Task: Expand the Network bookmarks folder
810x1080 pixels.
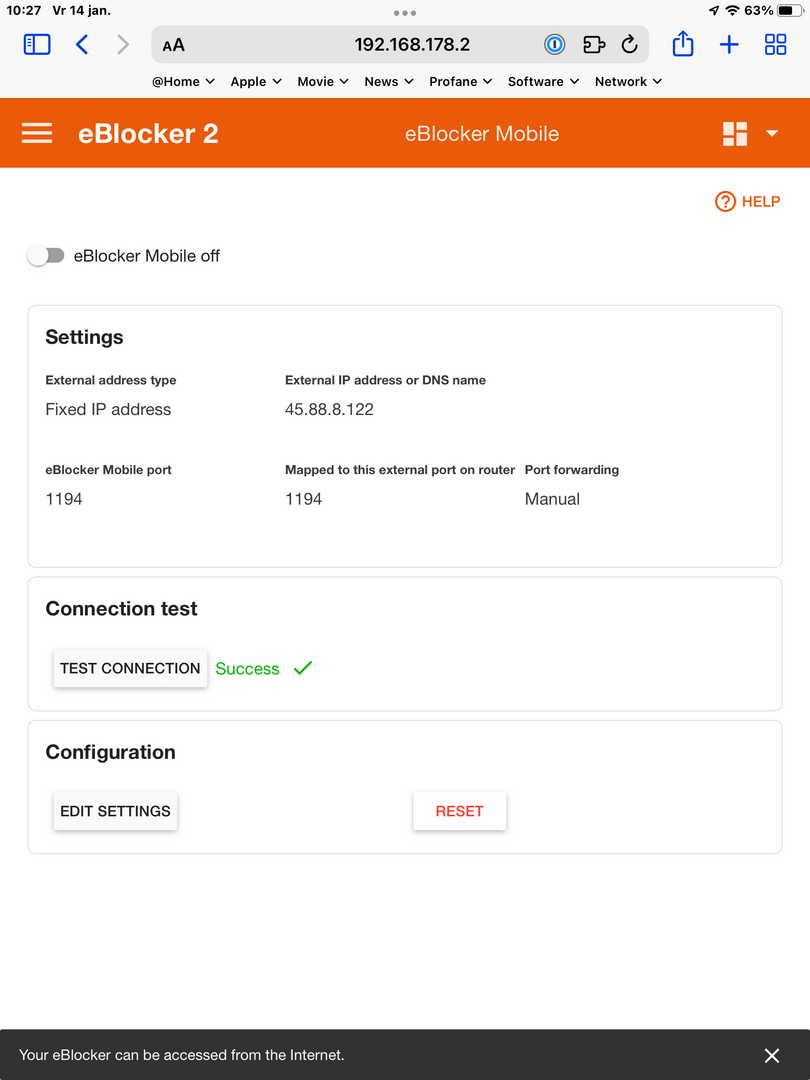Action: (x=629, y=81)
